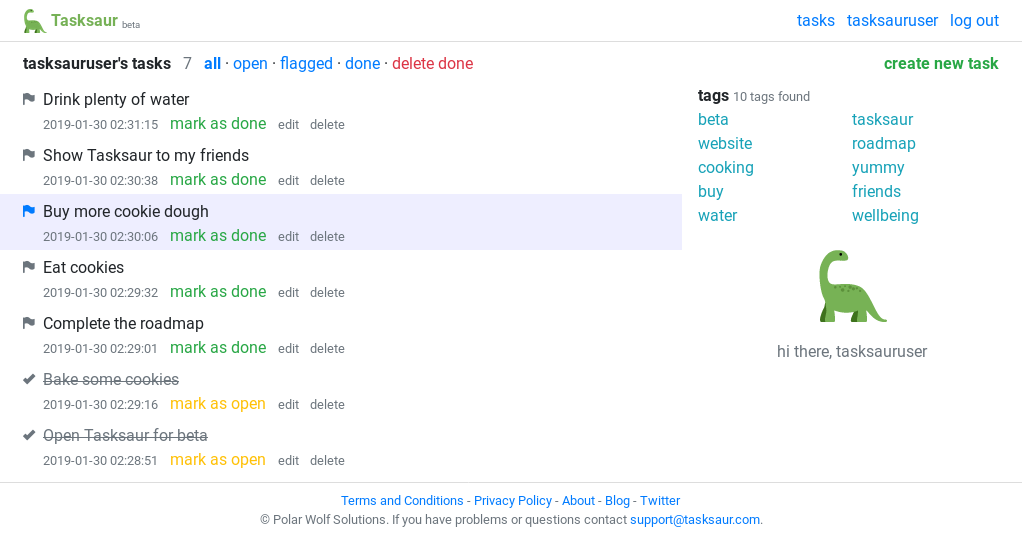Click the Tasksaur dinosaur logo icon
Image resolution: width=1022 pixels, height=540 pixels.
(34, 21)
